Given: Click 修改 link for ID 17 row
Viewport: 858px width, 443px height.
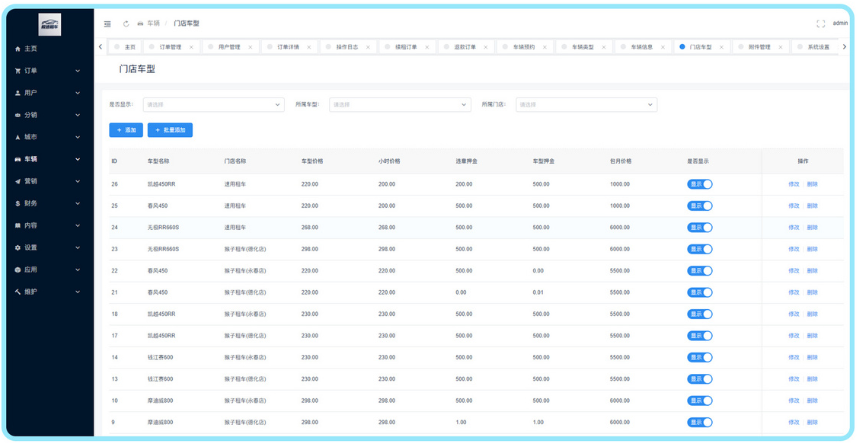Looking at the screenshot, I should tap(794, 336).
